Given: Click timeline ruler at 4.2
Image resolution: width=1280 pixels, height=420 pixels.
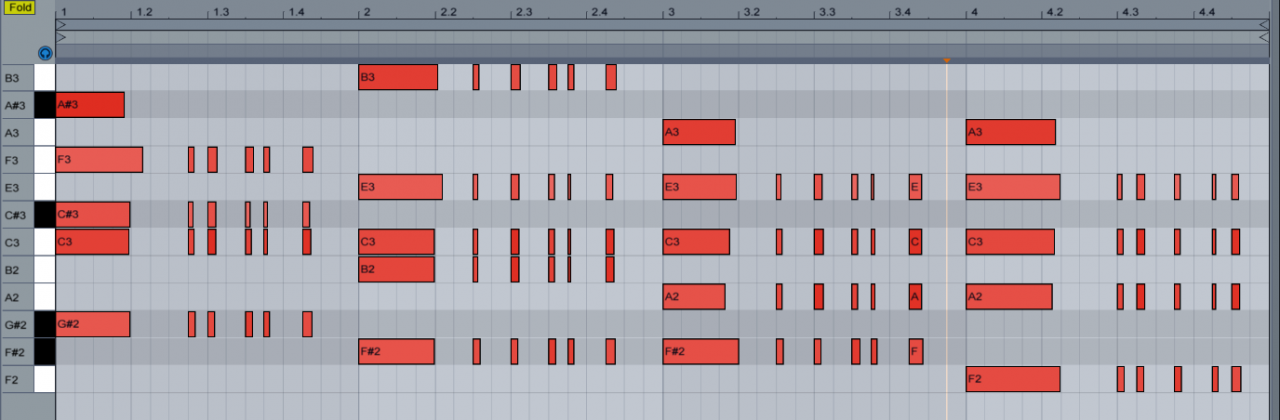Looking at the screenshot, I should click(1054, 13).
